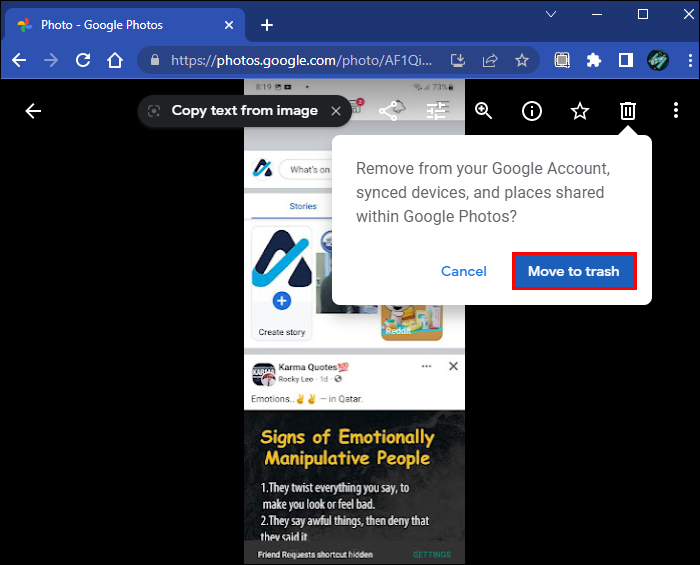Click the zoom magnifier icon

(483, 111)
